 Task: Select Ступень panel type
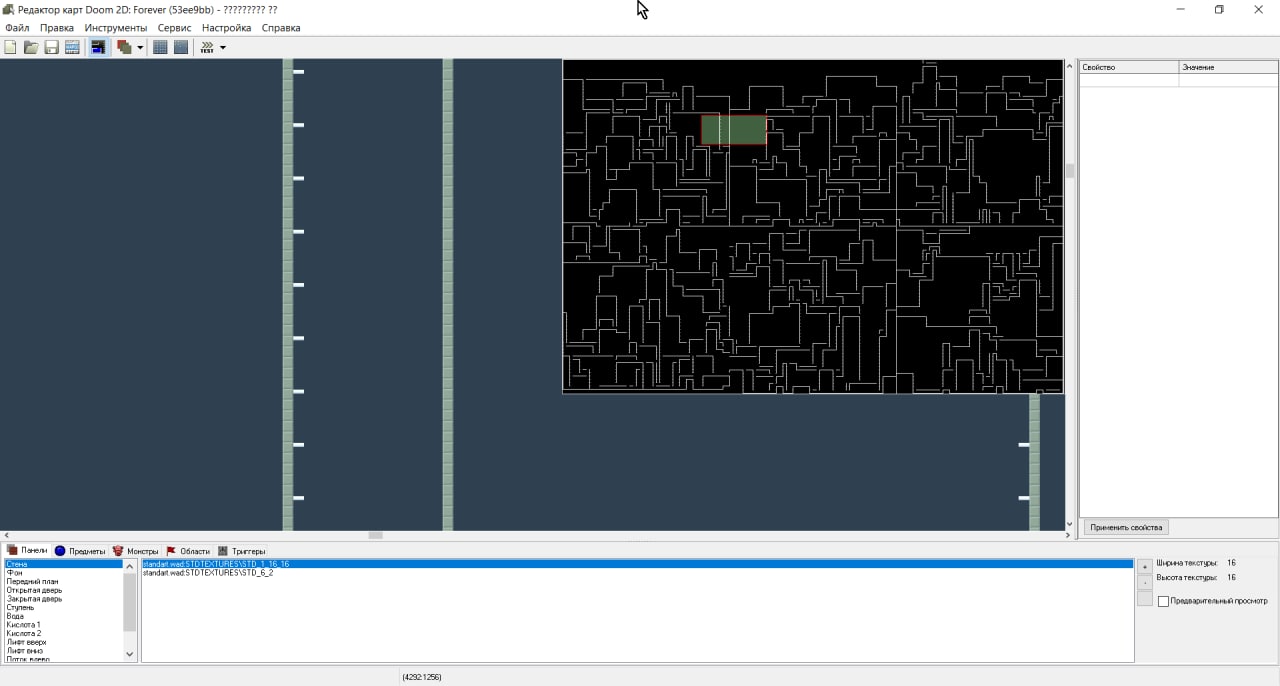pyautogui.click(x=64, y=607)
